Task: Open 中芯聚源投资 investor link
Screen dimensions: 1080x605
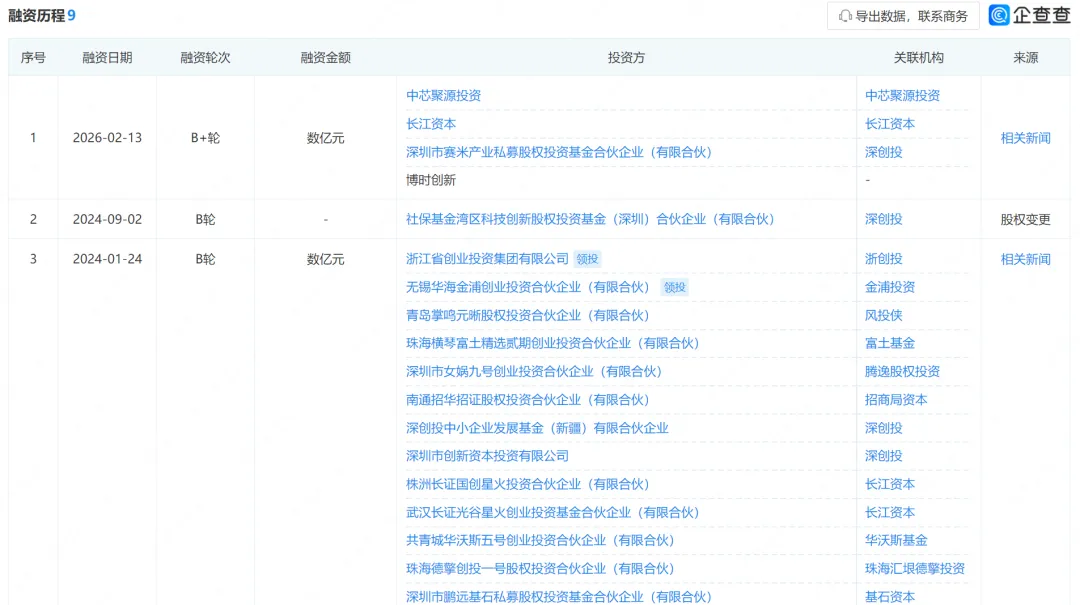Action: pos(443,96)
